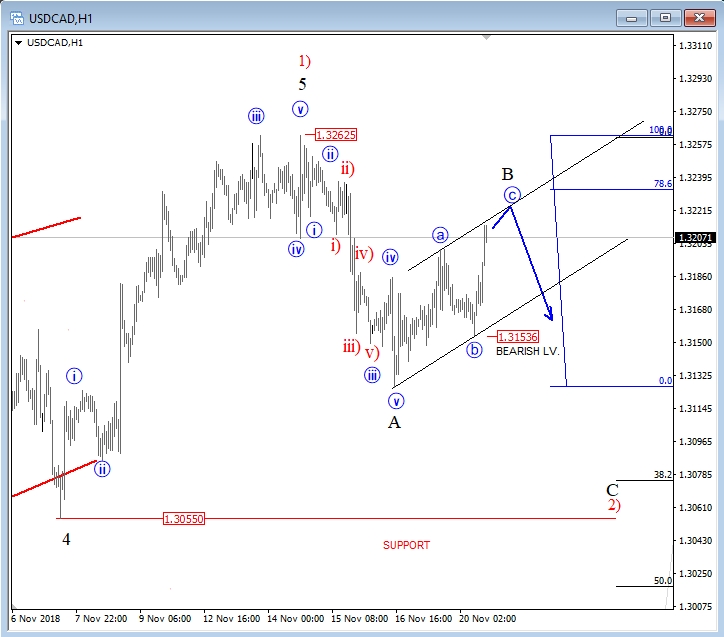Screen dimensions: 724x637
Task: Select the 1.32625 red price label
Action: [336, 135]
